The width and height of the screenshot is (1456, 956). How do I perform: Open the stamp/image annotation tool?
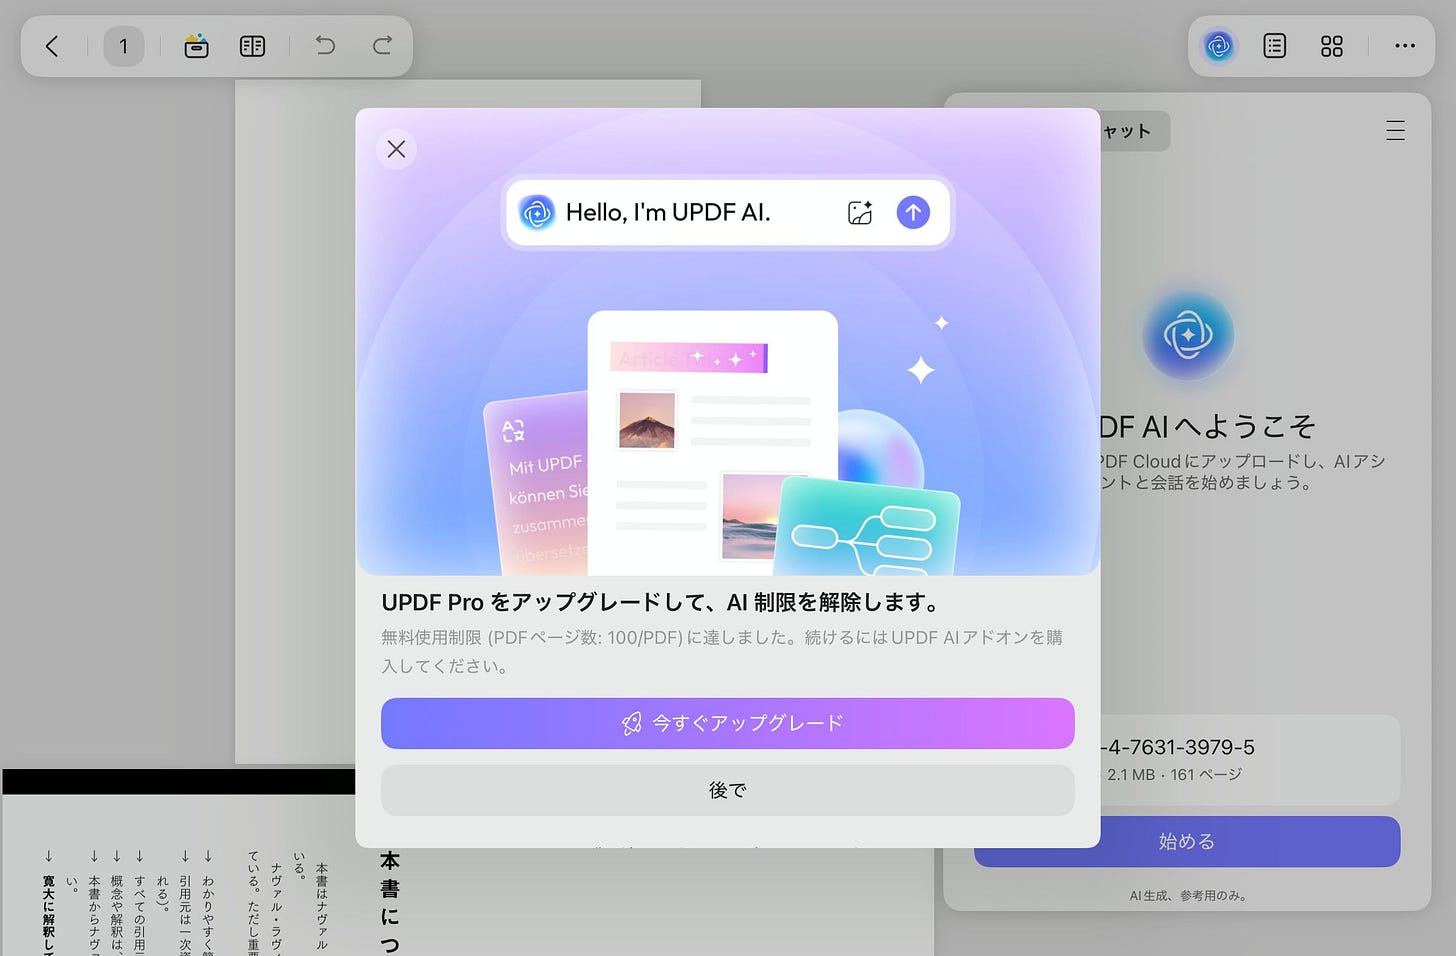196,46
